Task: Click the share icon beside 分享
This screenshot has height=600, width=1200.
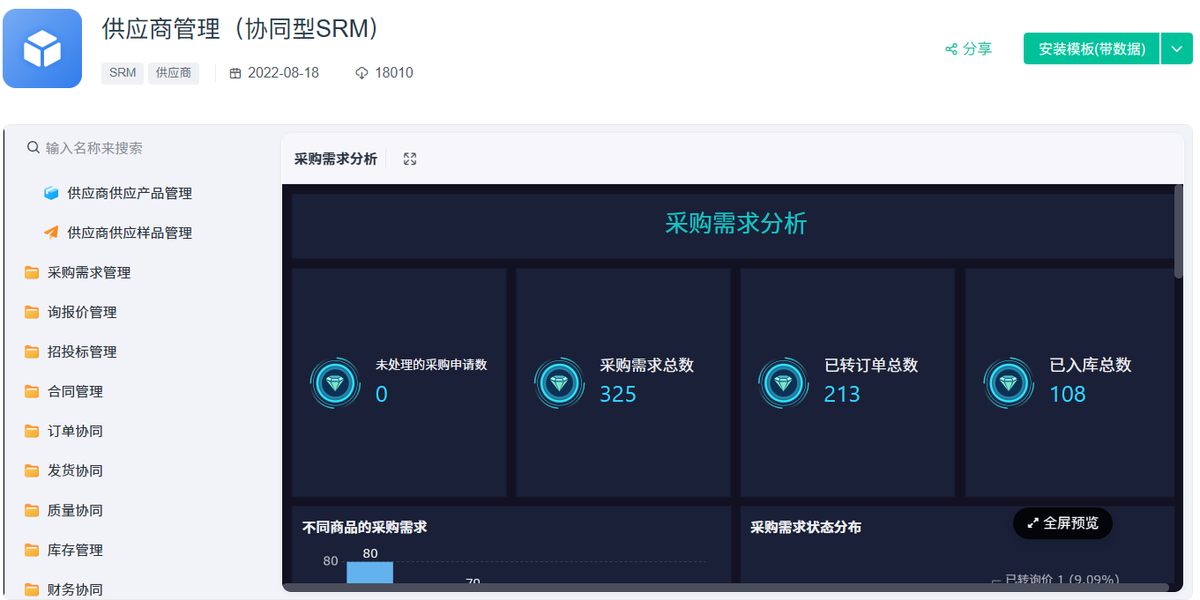Action: [x=951, y=49]
